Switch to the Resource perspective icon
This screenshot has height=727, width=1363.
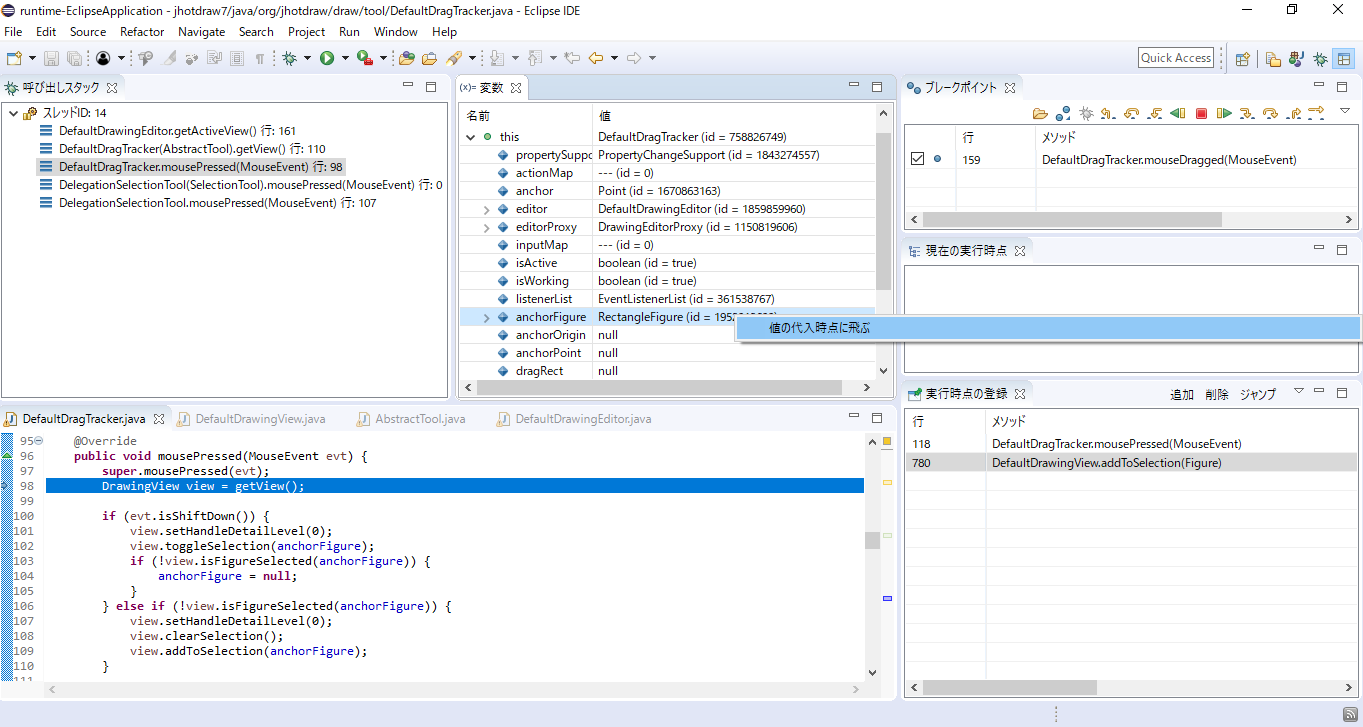point(1273,58)
